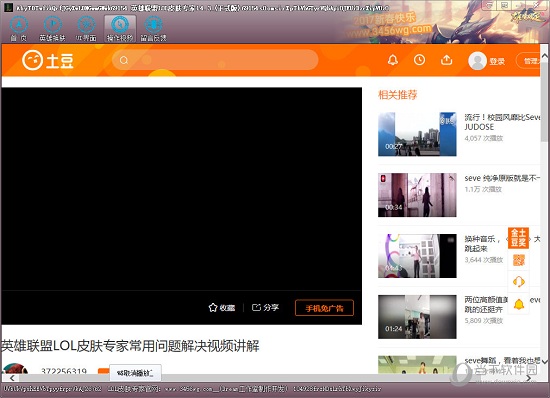Click the black video player area

[x=181, y=189]
